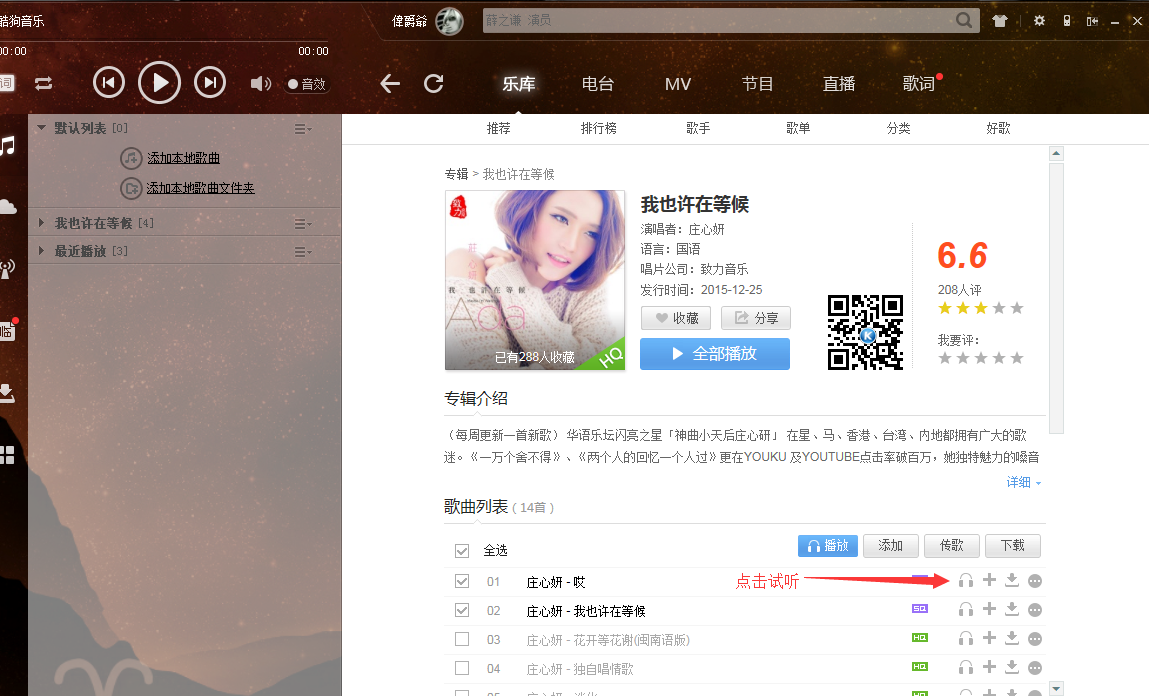Click the 传歌 button
Screen dimensions: 1149x696
952,546
